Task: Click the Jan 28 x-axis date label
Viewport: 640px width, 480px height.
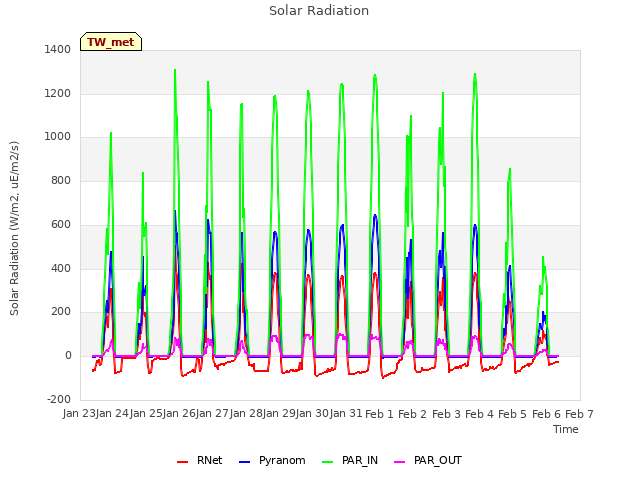Action: tap(246, 413)
